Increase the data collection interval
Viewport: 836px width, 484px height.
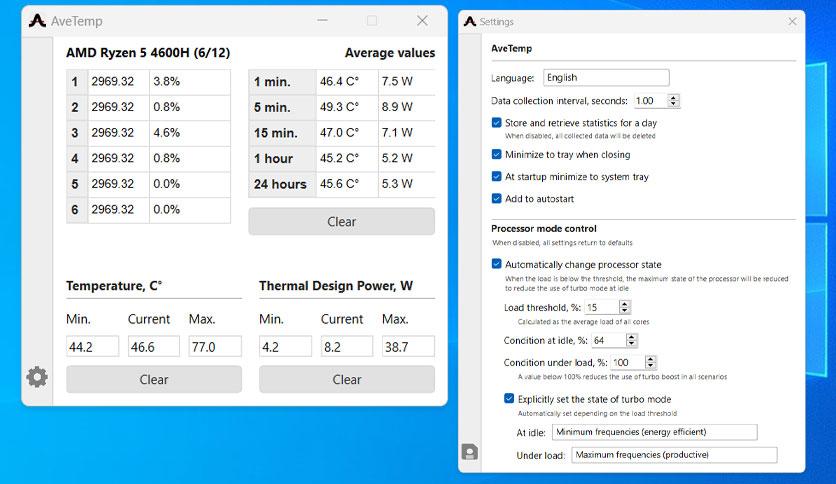pos(674,98)
